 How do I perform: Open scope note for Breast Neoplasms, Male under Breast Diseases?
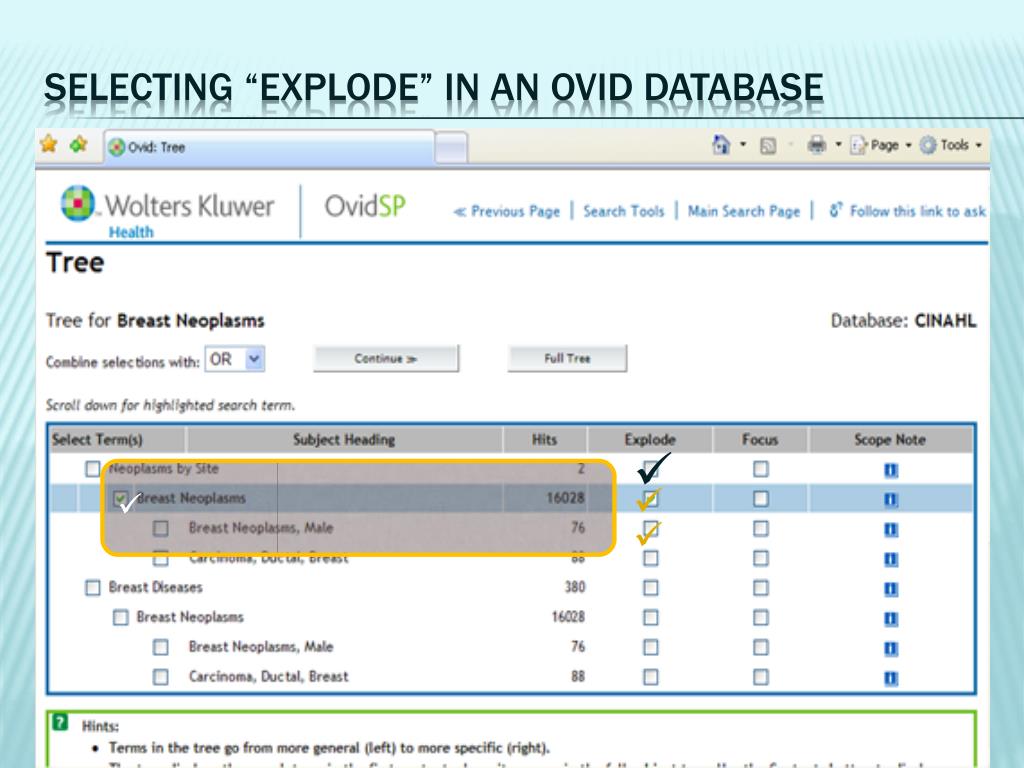891,648
